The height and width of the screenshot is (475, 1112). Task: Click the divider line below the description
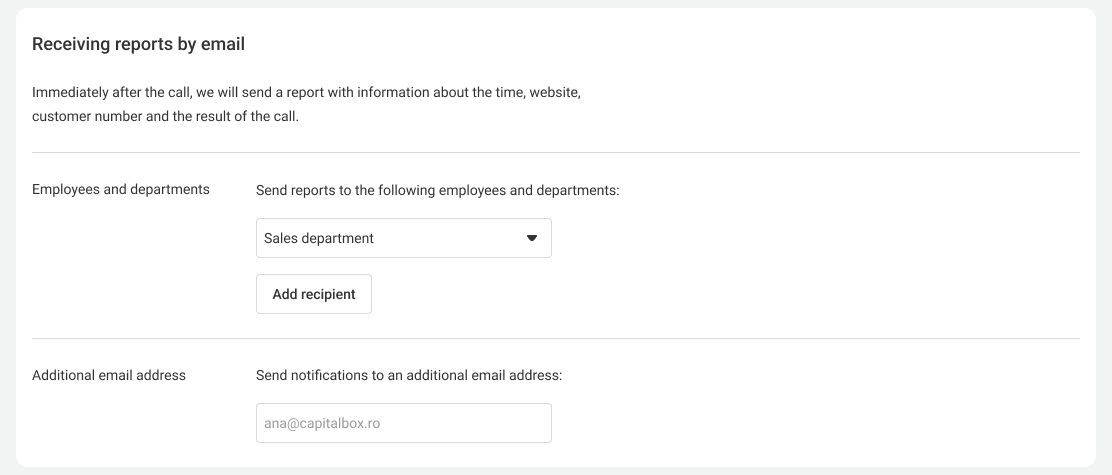tap(556, 153)
